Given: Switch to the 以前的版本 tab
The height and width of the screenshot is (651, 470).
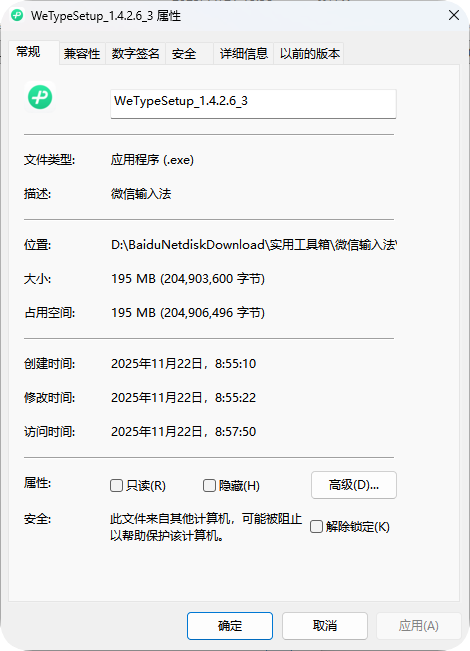Looking at the screenshot, I should point(309,54).
